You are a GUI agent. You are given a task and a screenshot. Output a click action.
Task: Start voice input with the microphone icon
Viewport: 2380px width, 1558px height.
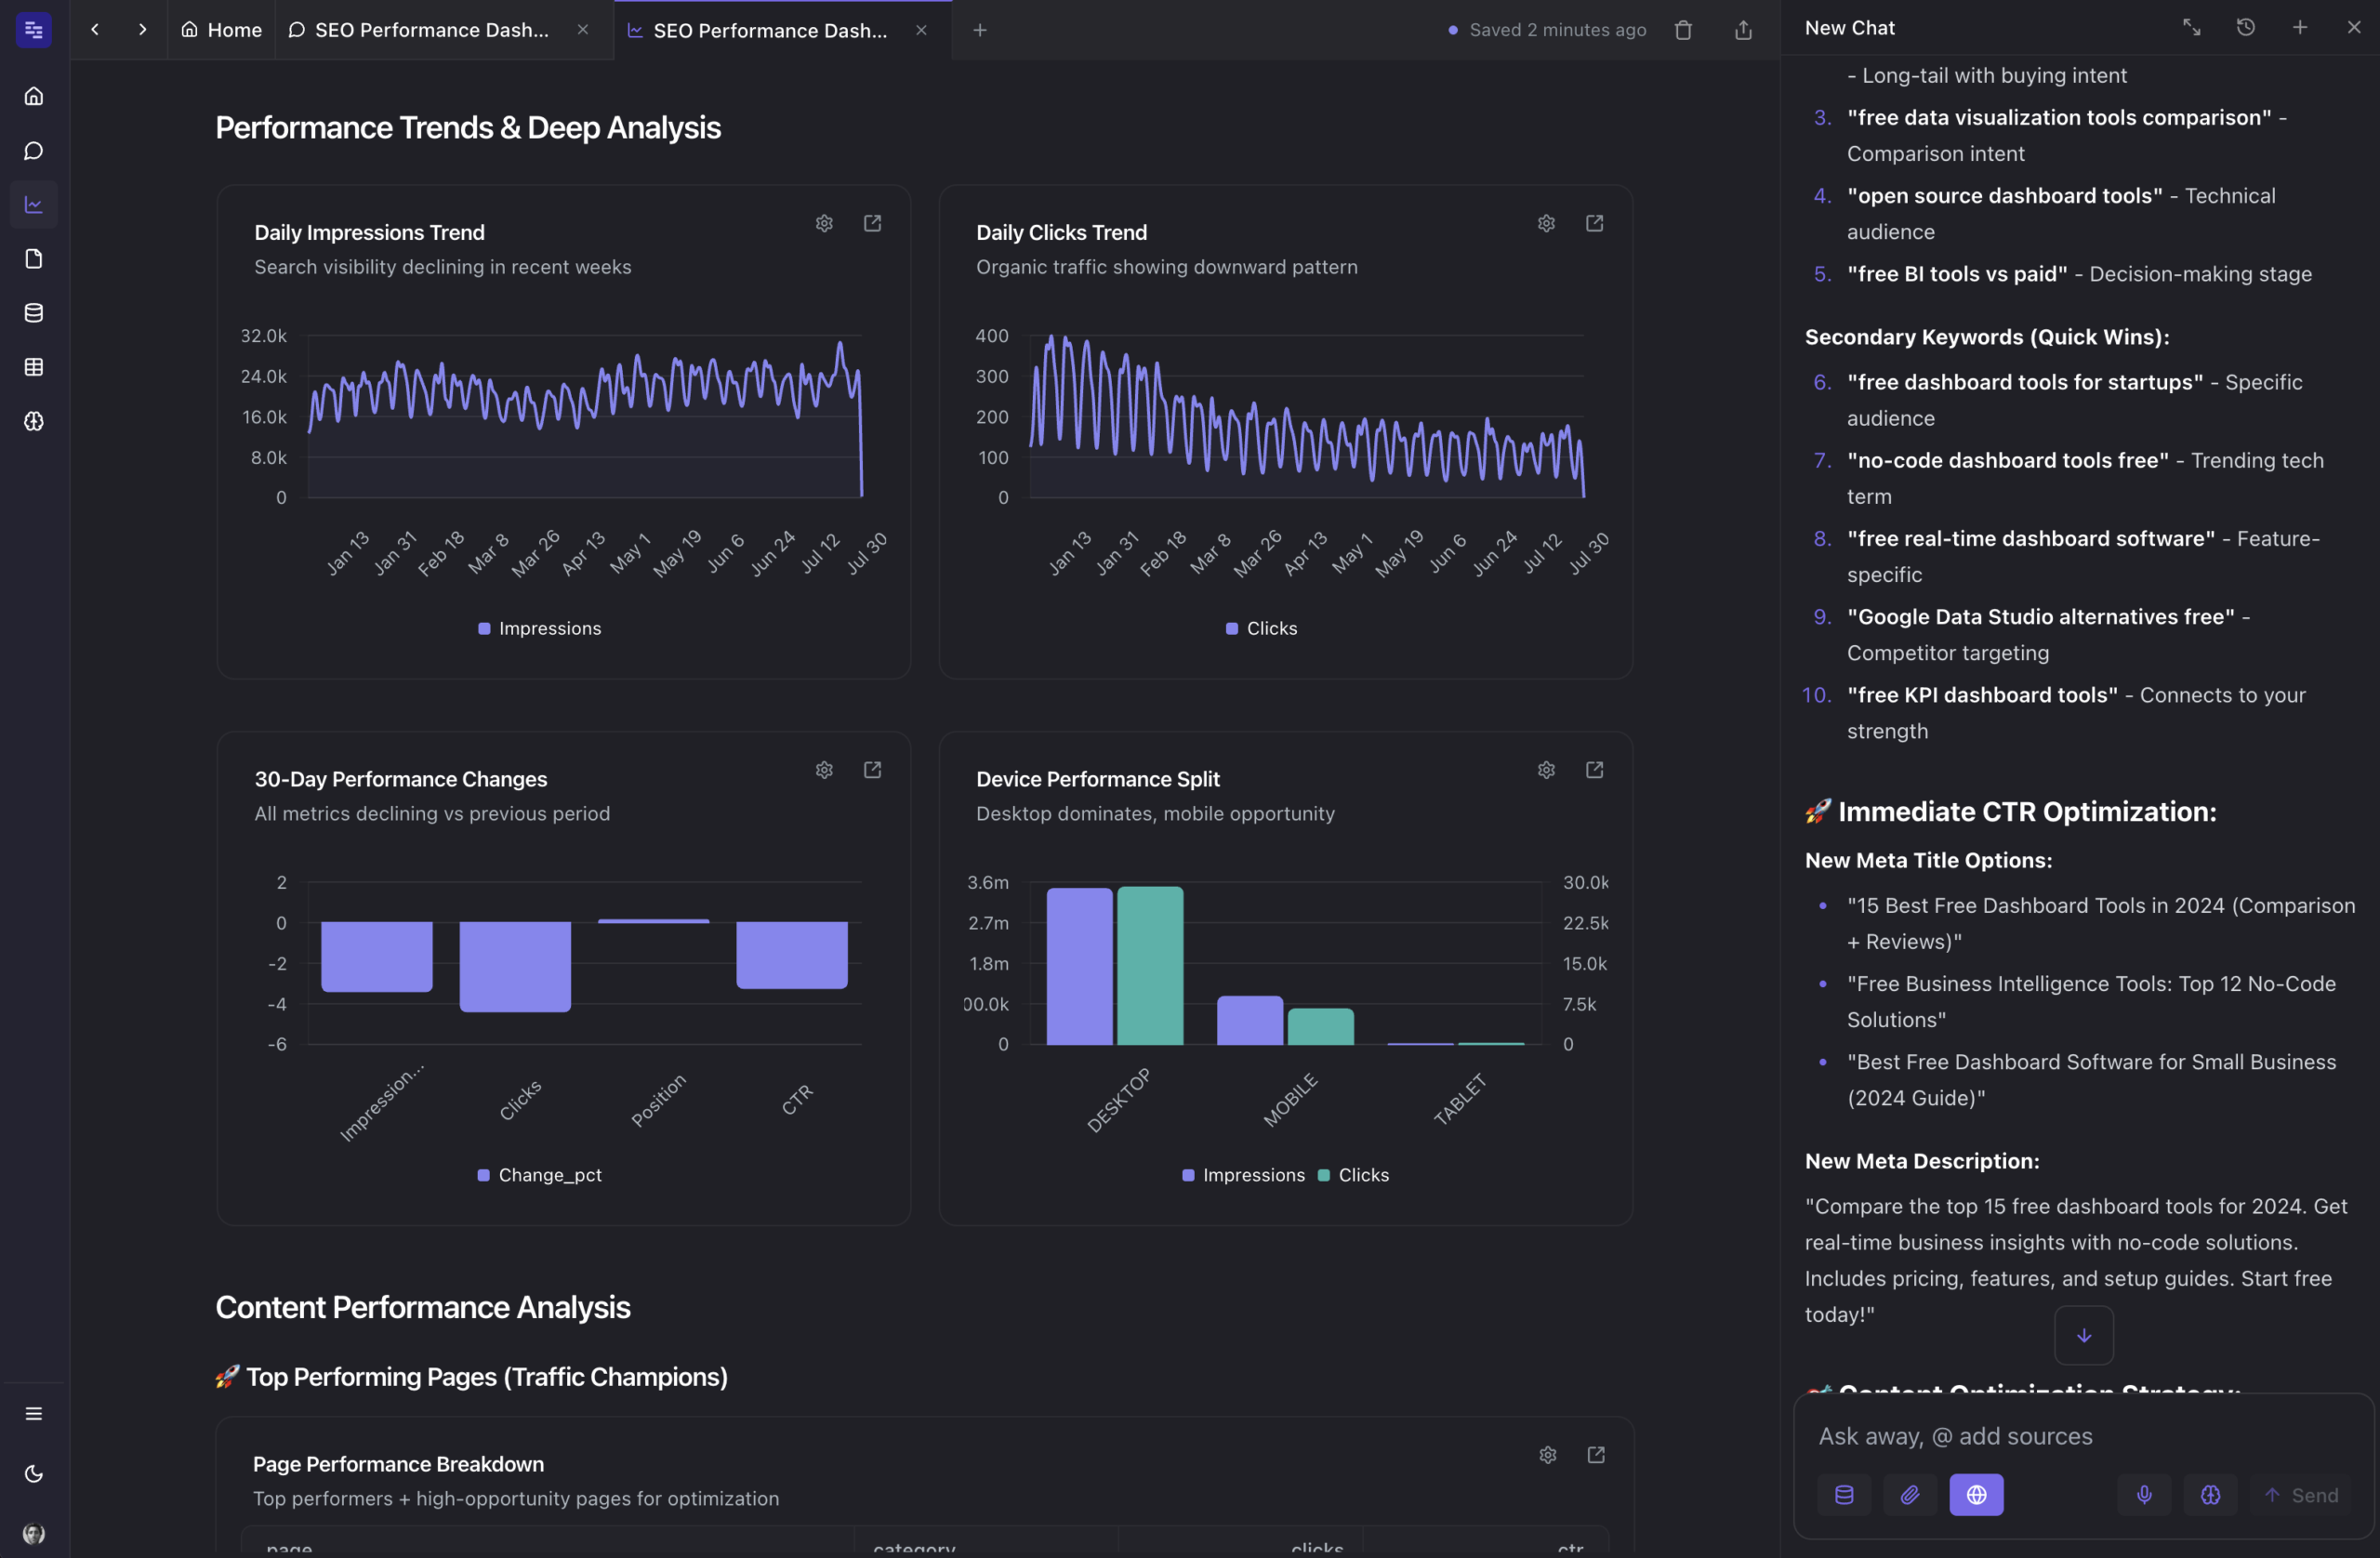click(2143, 1495)
